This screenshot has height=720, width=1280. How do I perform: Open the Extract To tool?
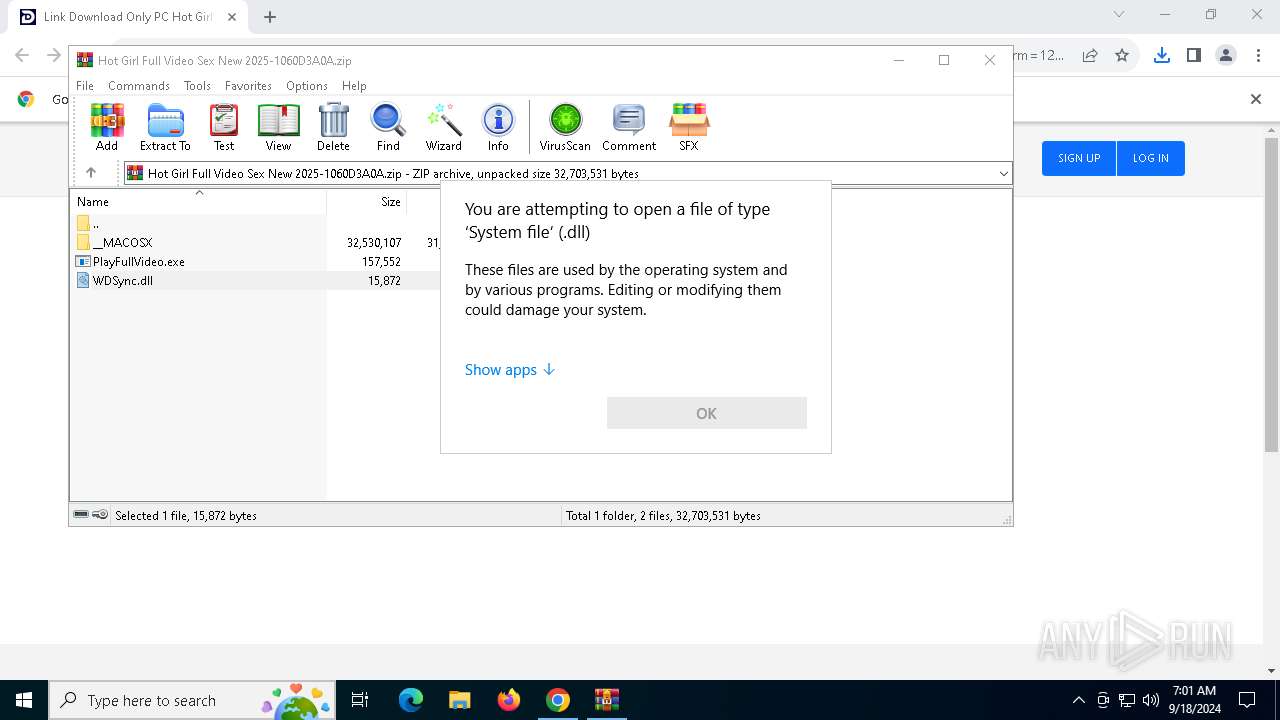pyautogui.click(x=165, y=127)
